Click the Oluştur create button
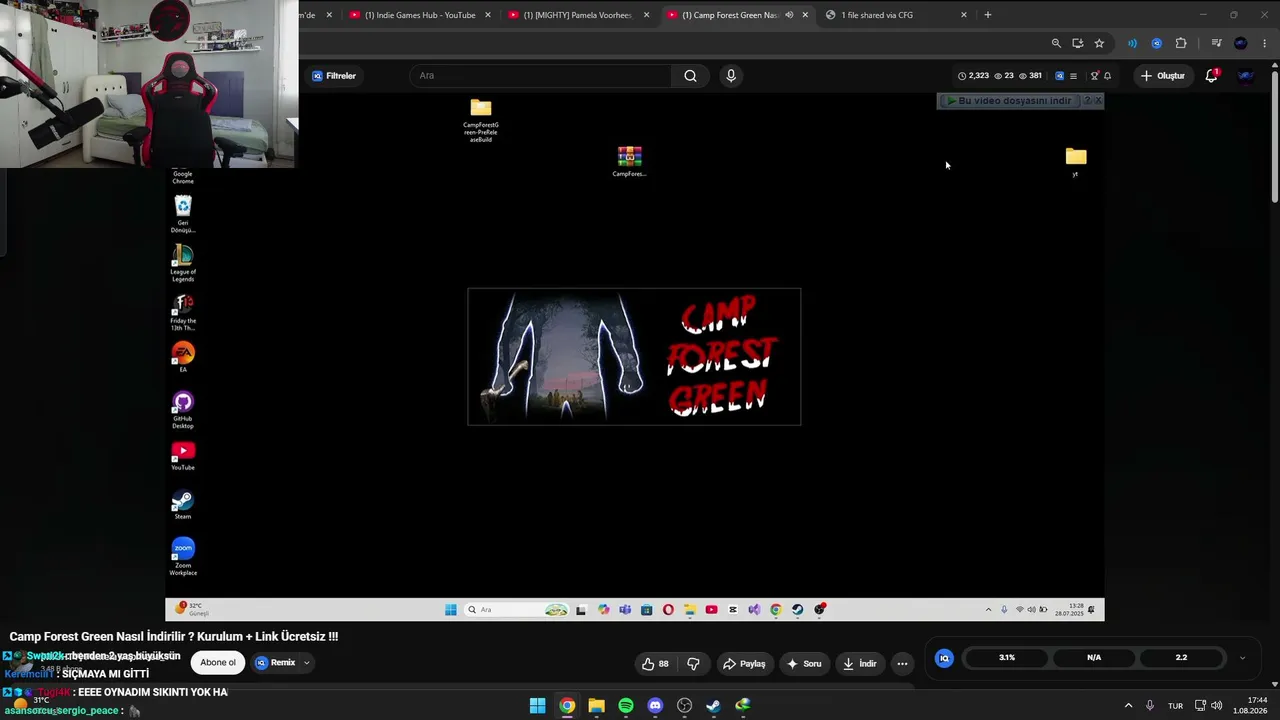 coord(1162,76)
